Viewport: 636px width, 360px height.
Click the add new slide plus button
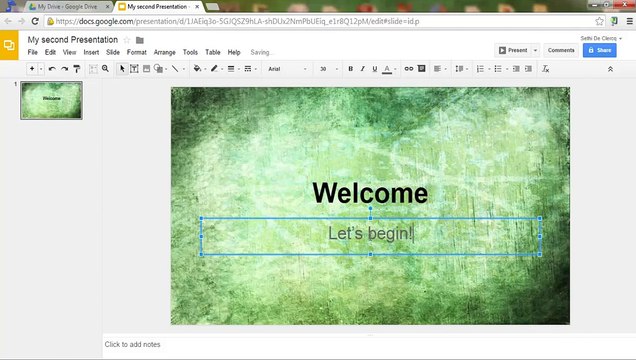(32, 69)
